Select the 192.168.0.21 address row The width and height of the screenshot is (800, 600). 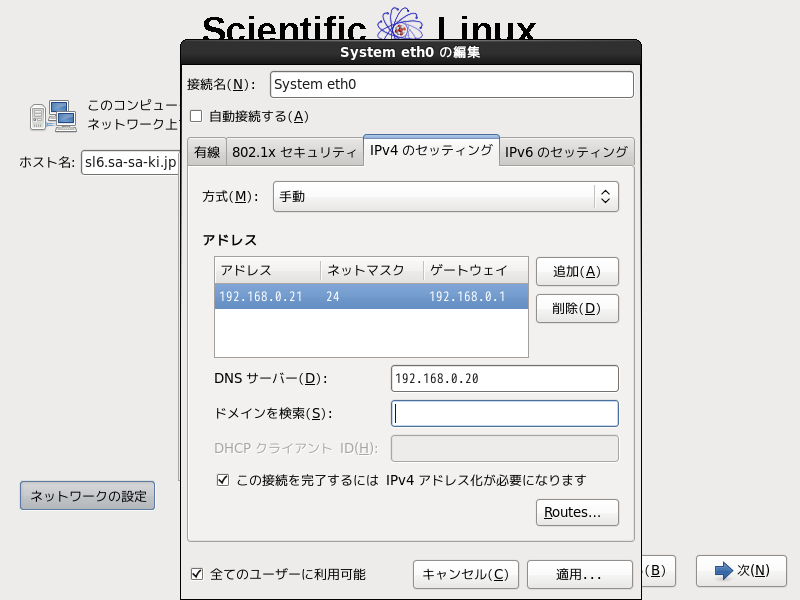pyautogui.click(x=370, y=297)
